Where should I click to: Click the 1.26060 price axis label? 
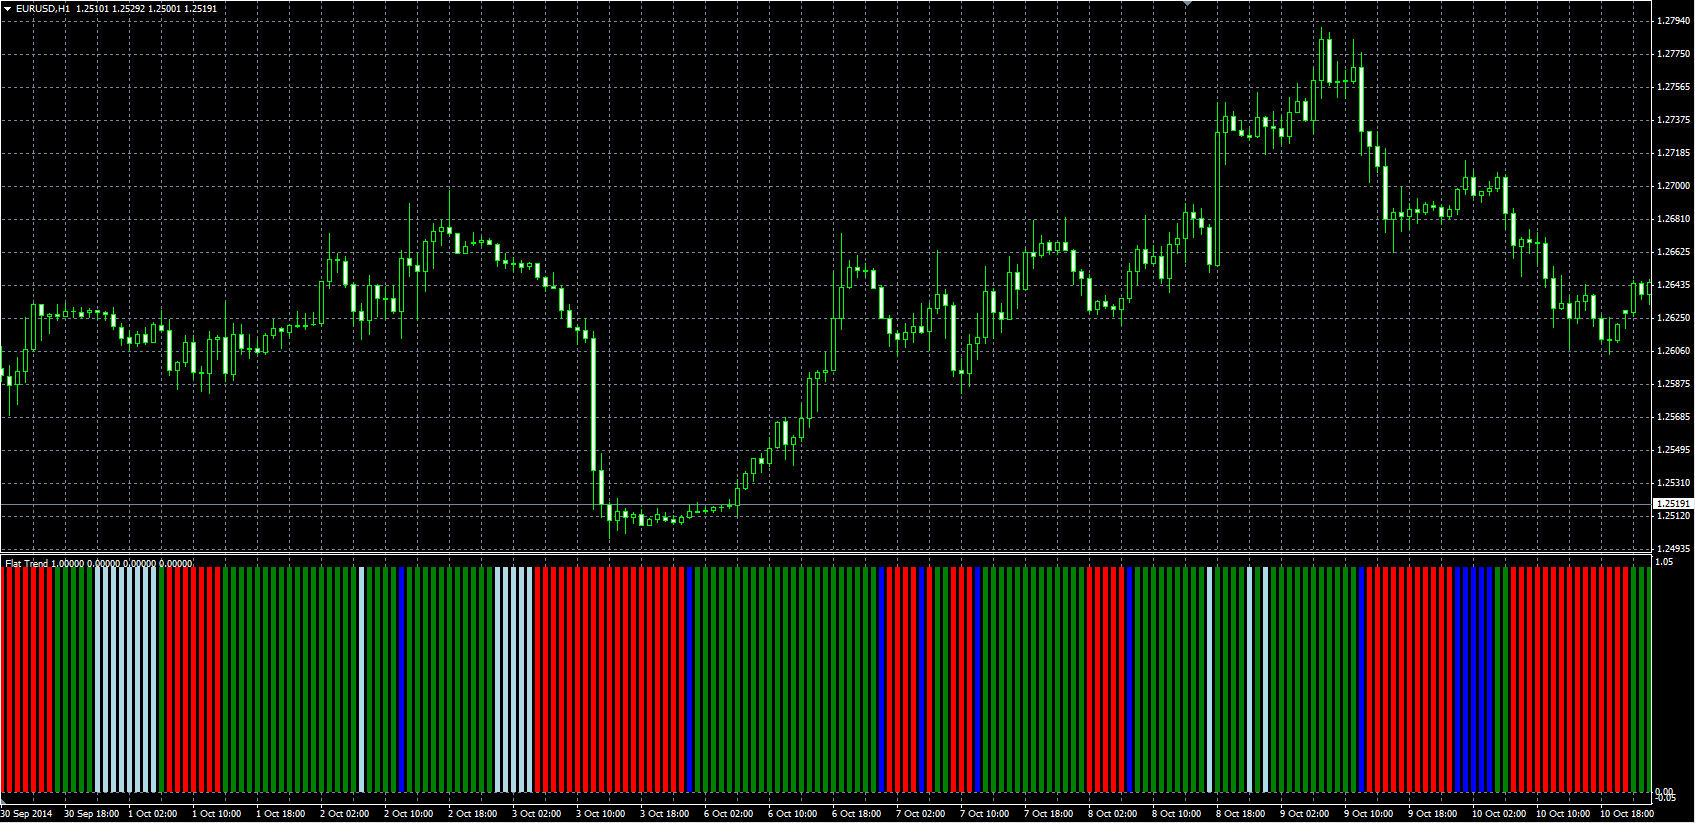click(x=1673, y=351)
